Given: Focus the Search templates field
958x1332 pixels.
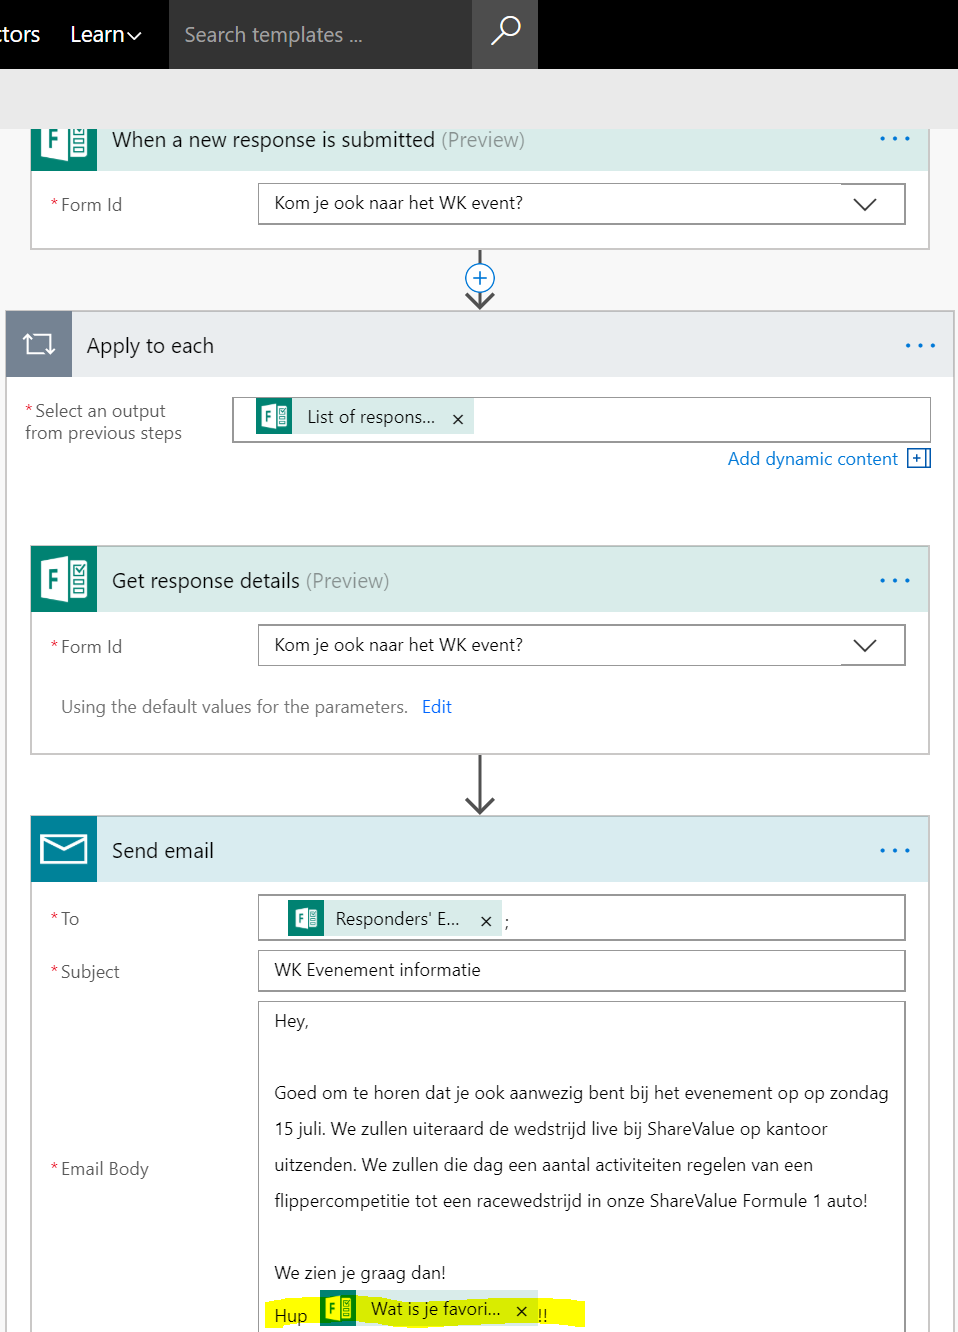Looking at the screenshot, I should coord(320,35).
